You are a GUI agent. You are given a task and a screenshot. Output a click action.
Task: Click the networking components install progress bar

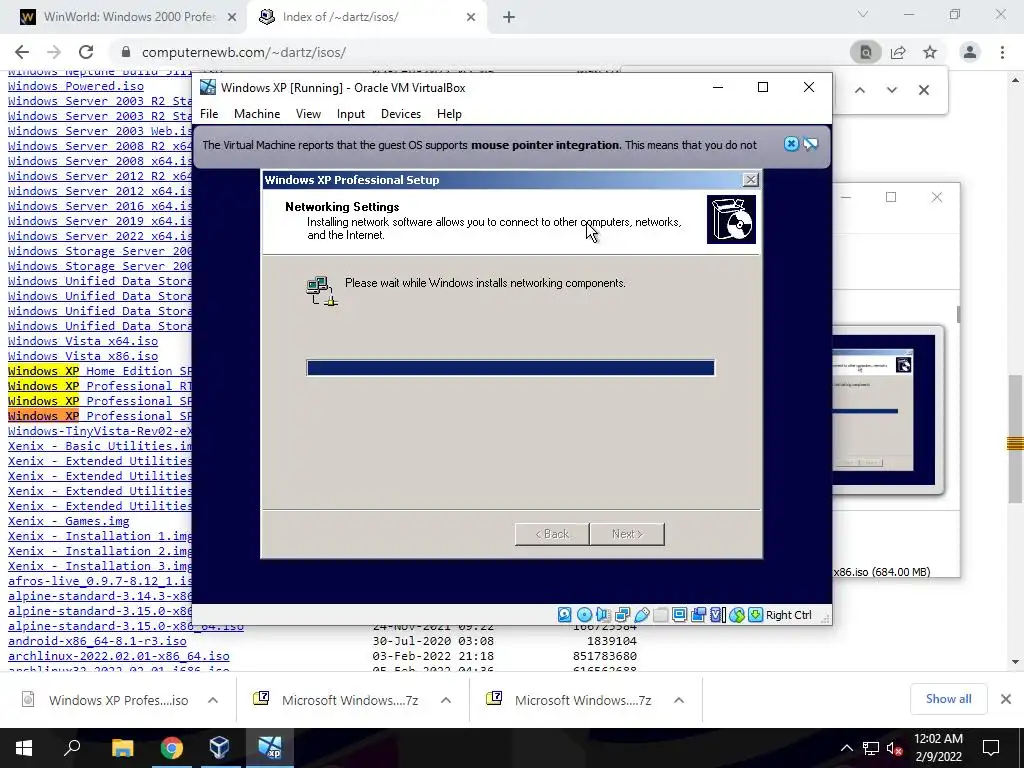pyautogui.click(x=511, y=368)
